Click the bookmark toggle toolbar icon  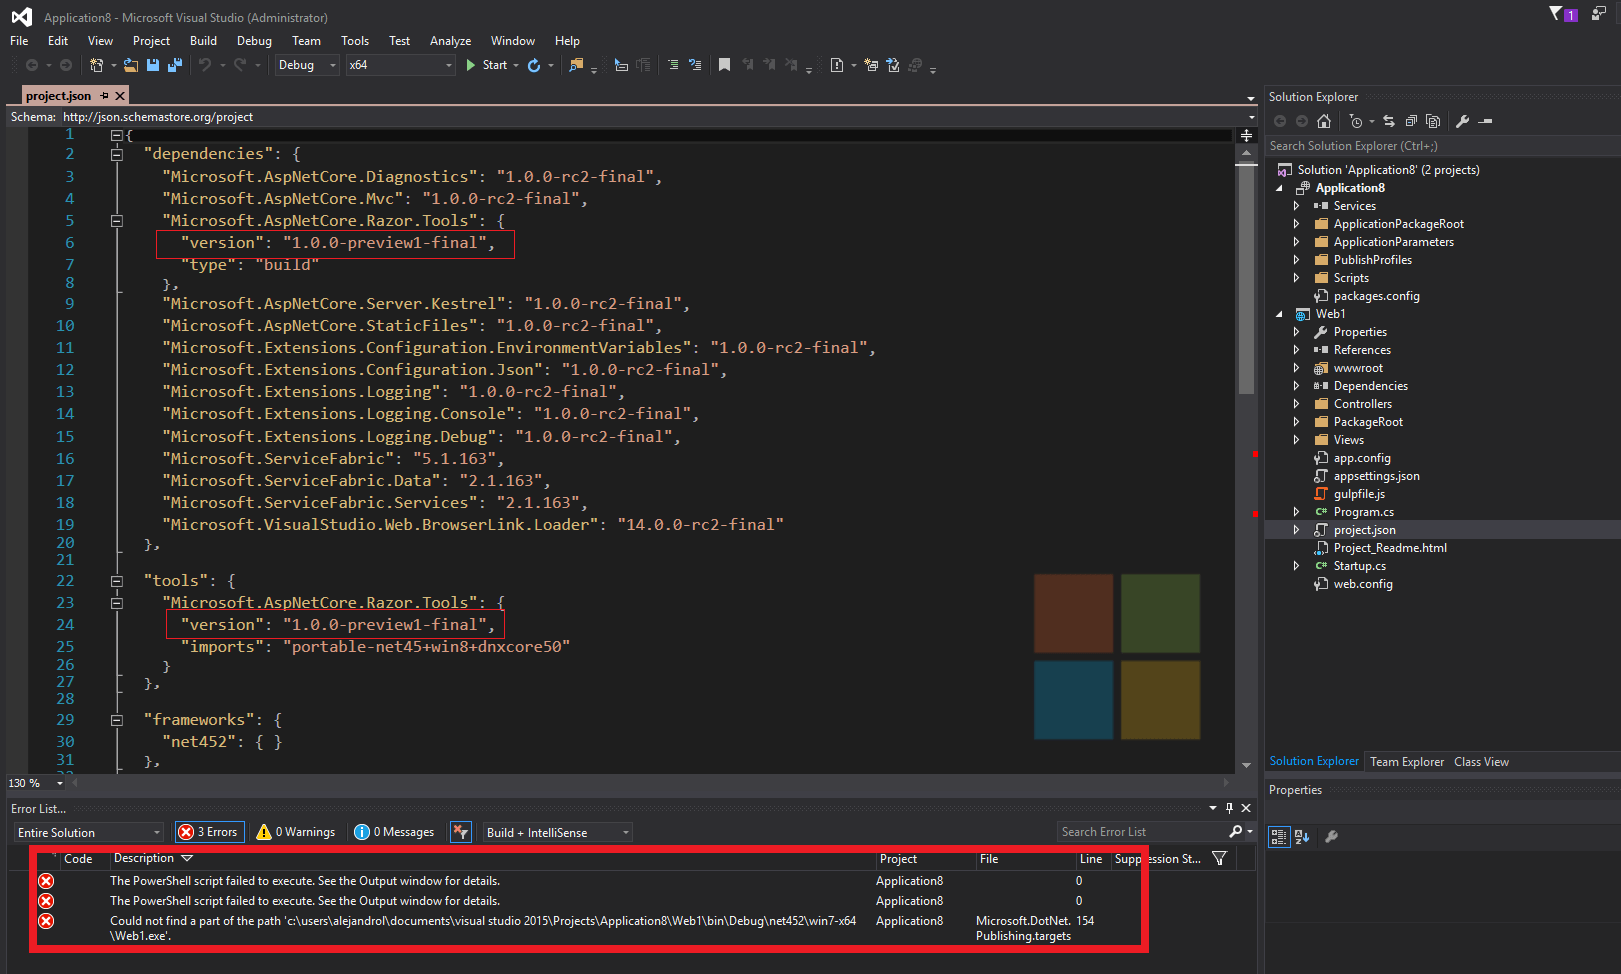(x=724, y=65)
